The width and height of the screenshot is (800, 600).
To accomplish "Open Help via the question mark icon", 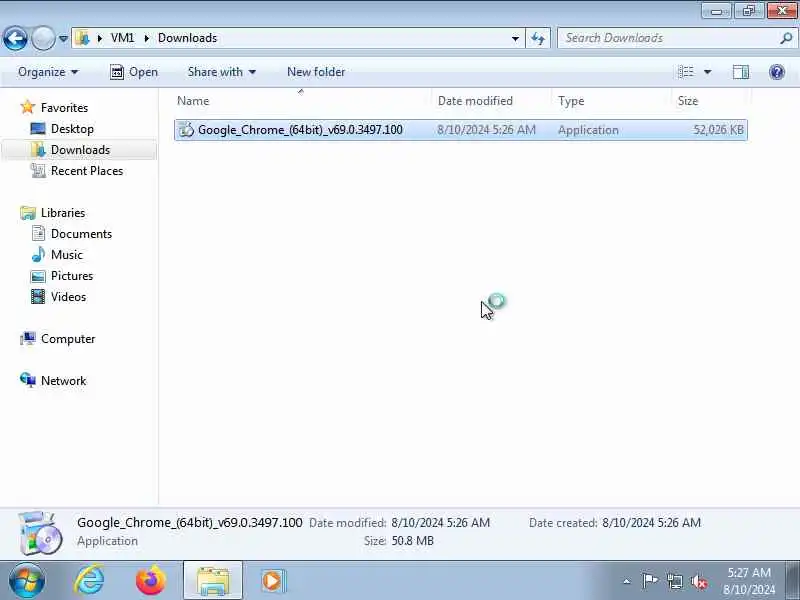I will (x=777, y=72).
